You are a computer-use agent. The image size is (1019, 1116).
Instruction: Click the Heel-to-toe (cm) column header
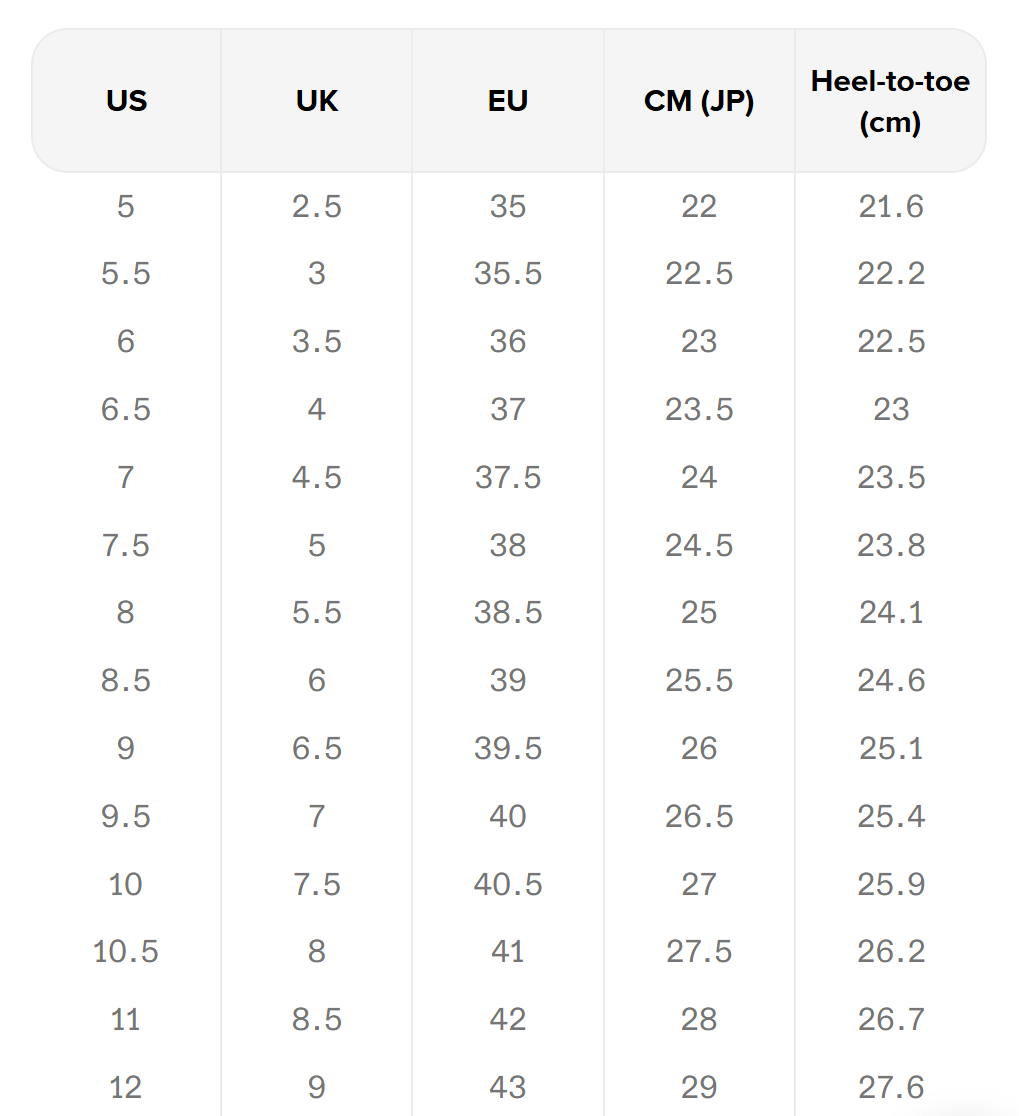890,101
